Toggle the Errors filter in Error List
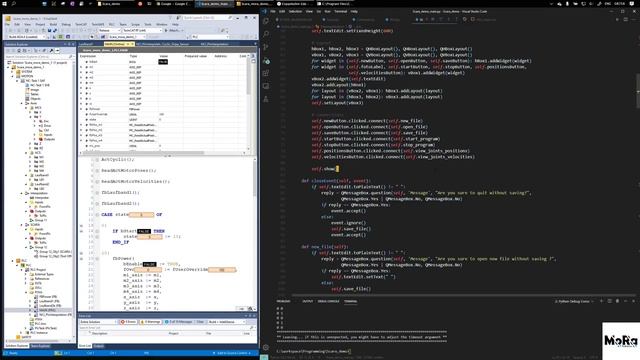Image resolution: width=640 pixels, height=360 pixels. pos(129,322)
